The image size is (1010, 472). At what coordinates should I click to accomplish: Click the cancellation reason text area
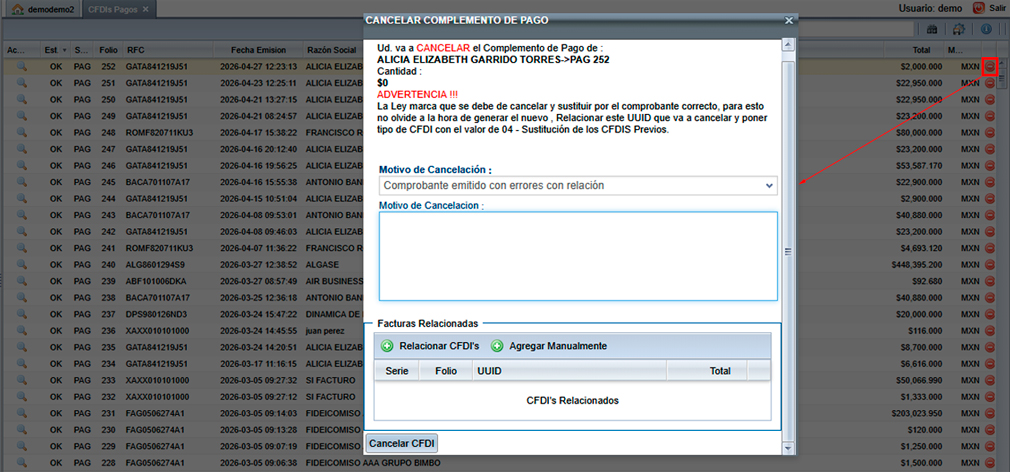[578, 255]
